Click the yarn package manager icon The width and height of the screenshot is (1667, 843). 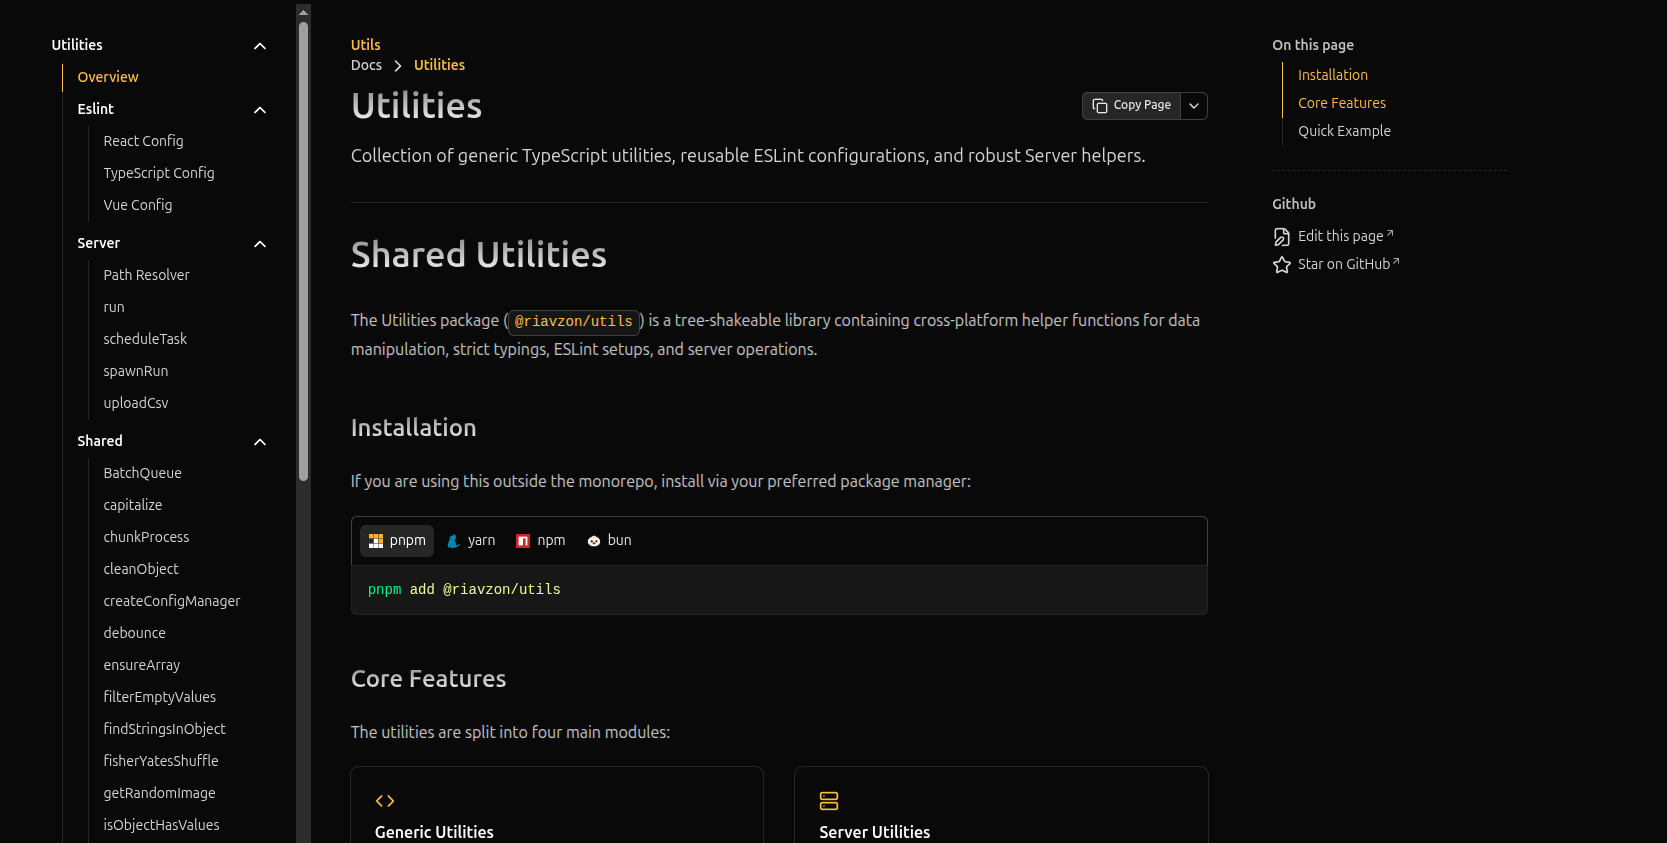453,541
